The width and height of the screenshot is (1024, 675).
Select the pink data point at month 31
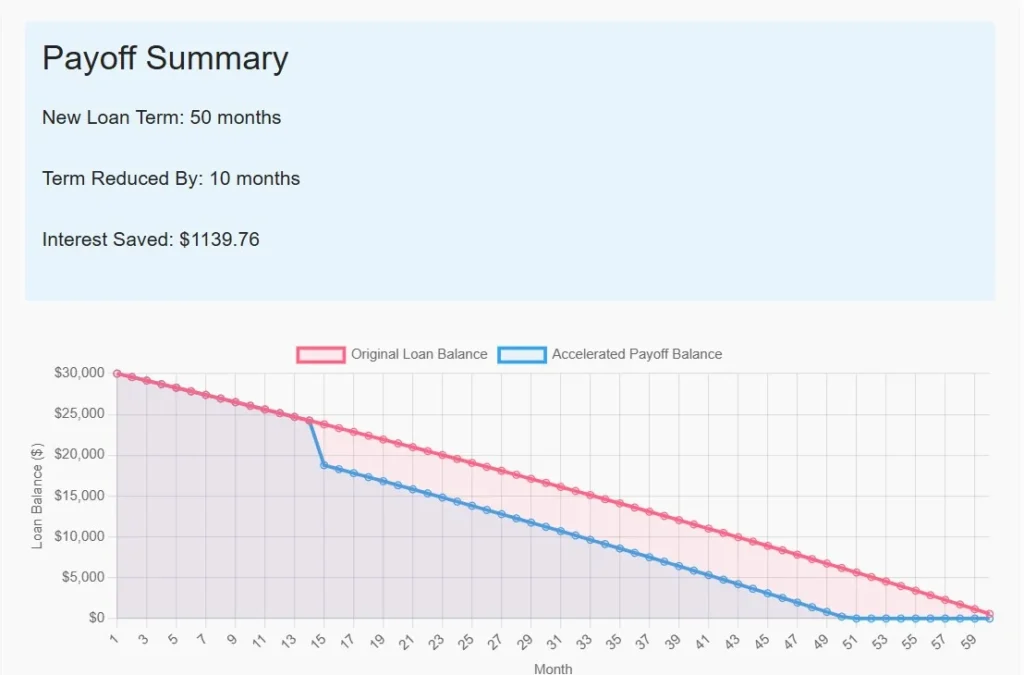(561, 487)
